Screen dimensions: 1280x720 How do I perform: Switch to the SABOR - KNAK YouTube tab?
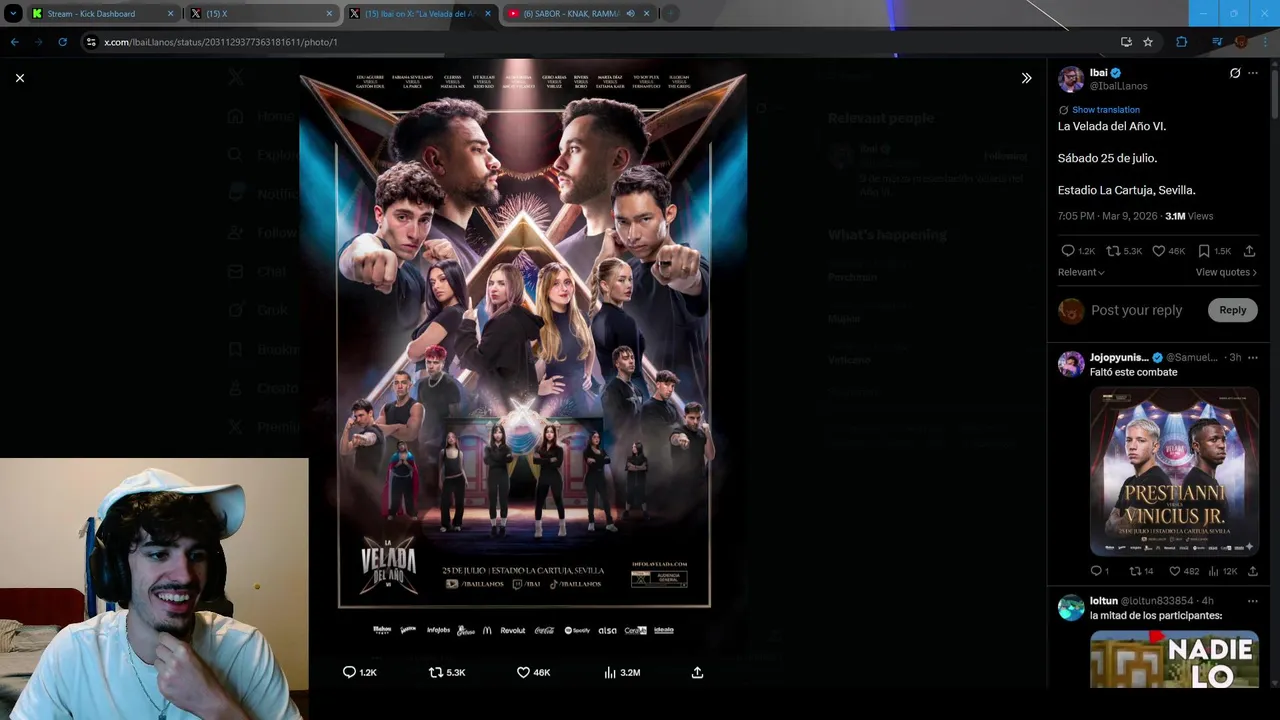[570, 14]
